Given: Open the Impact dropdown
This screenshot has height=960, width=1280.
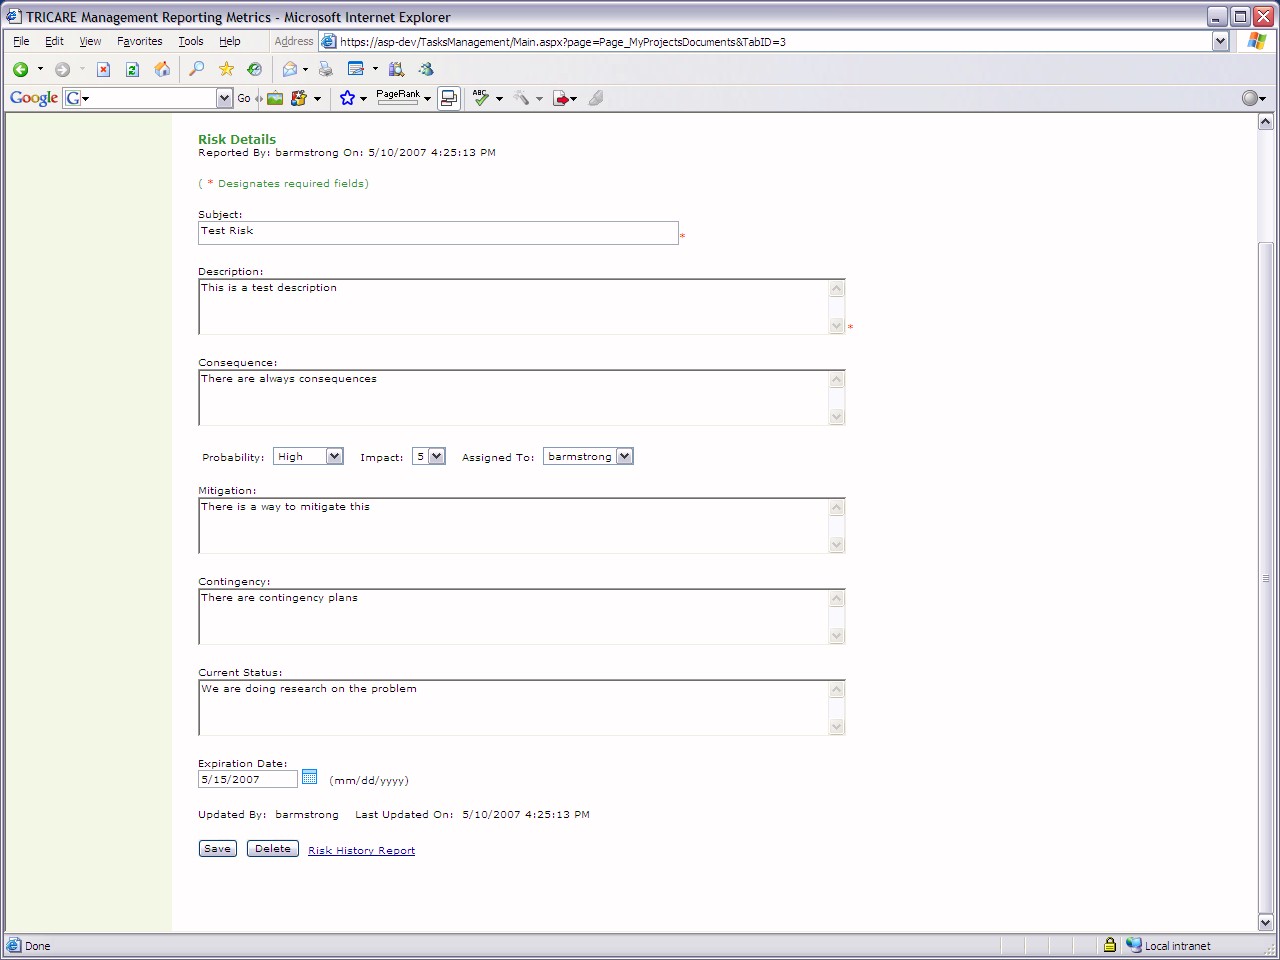Looking at the screenshot, I should click(436, 456).
